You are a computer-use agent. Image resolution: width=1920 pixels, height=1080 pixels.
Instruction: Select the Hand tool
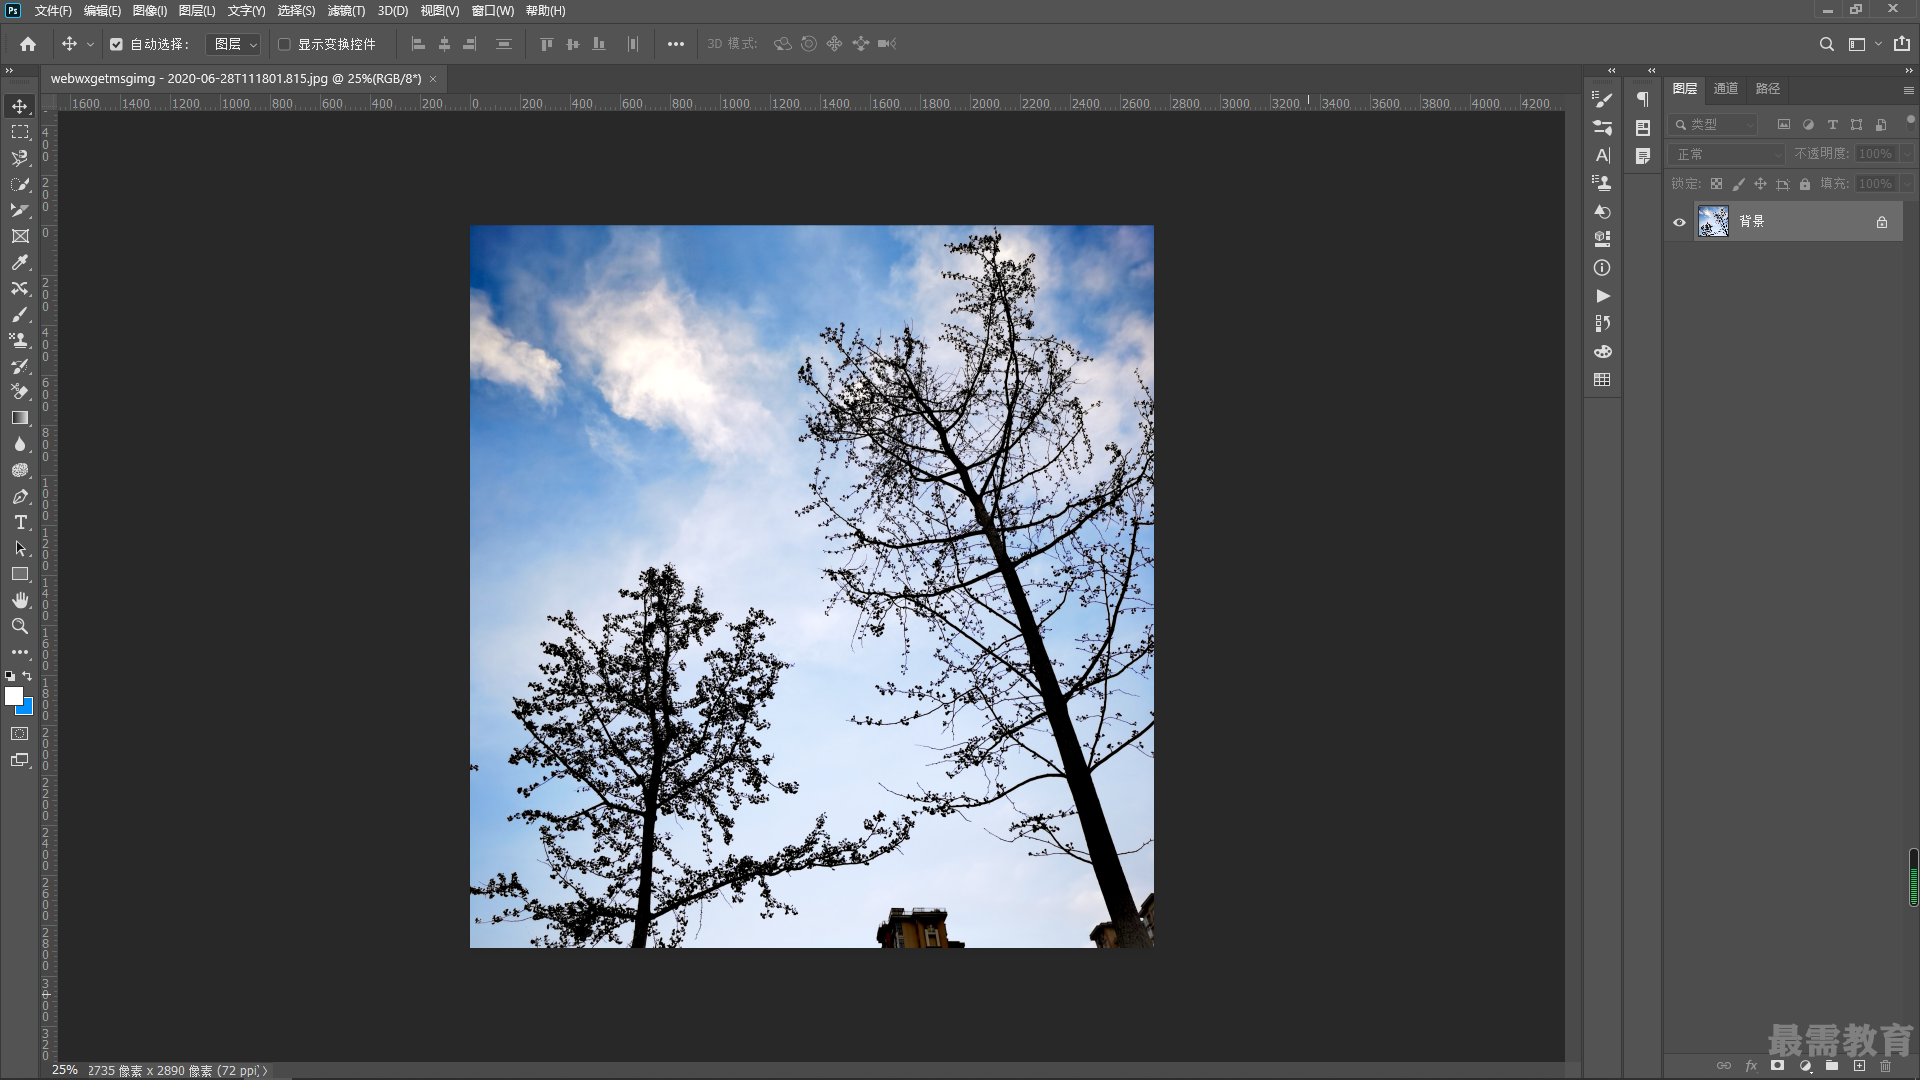click(20, 600)
